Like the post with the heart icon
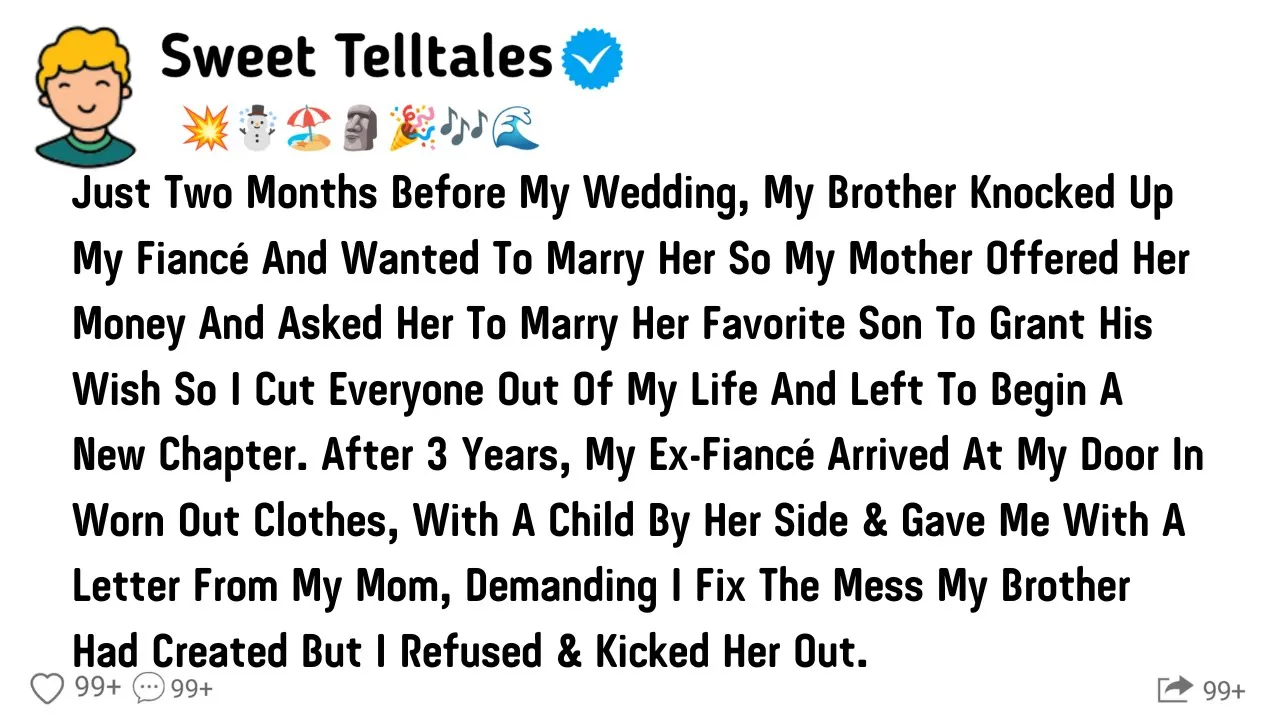Viewport: 1280px width, 720px height. point(47,688)
